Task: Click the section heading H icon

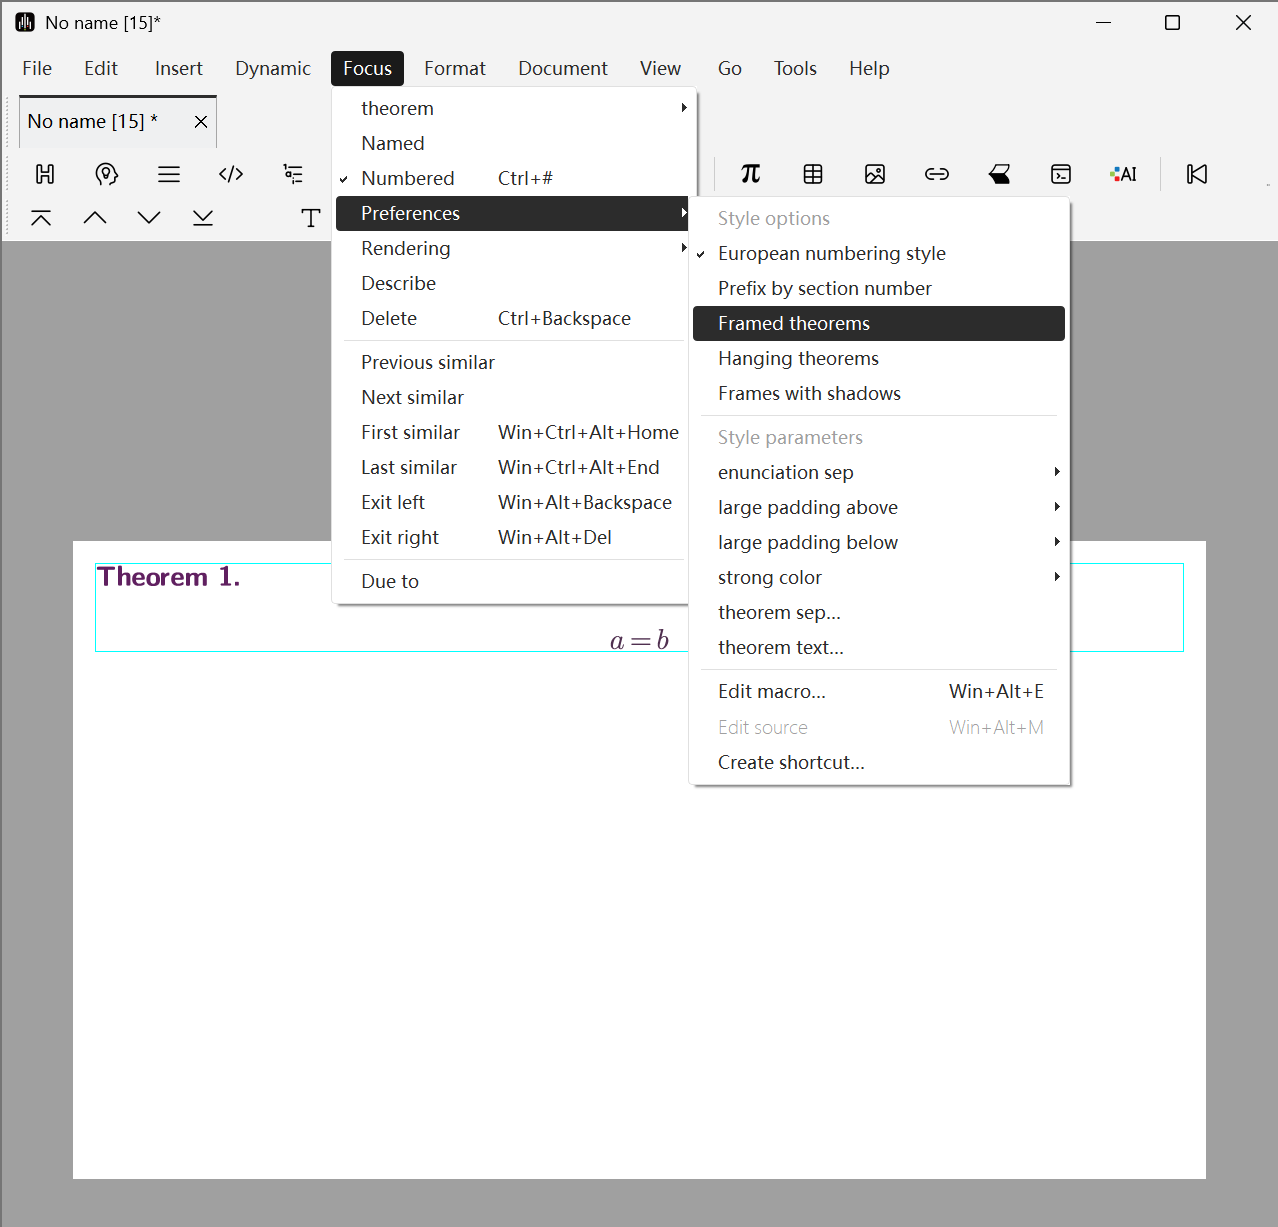Action: point(45,174)
